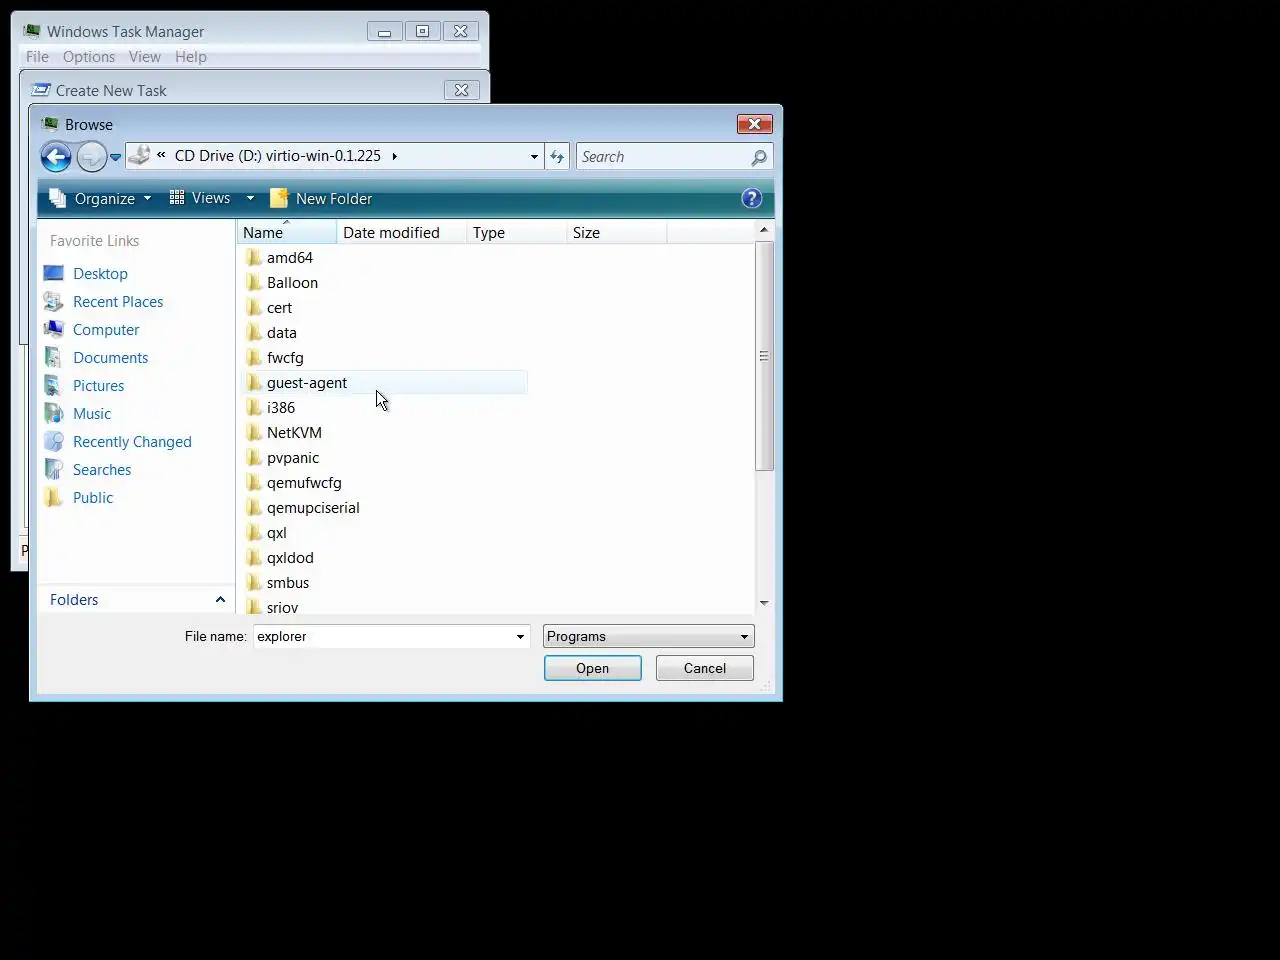This screenshot has height=960, width=1280.
Task: Open Options menu in Windows Task Manager
Action: 89,56
